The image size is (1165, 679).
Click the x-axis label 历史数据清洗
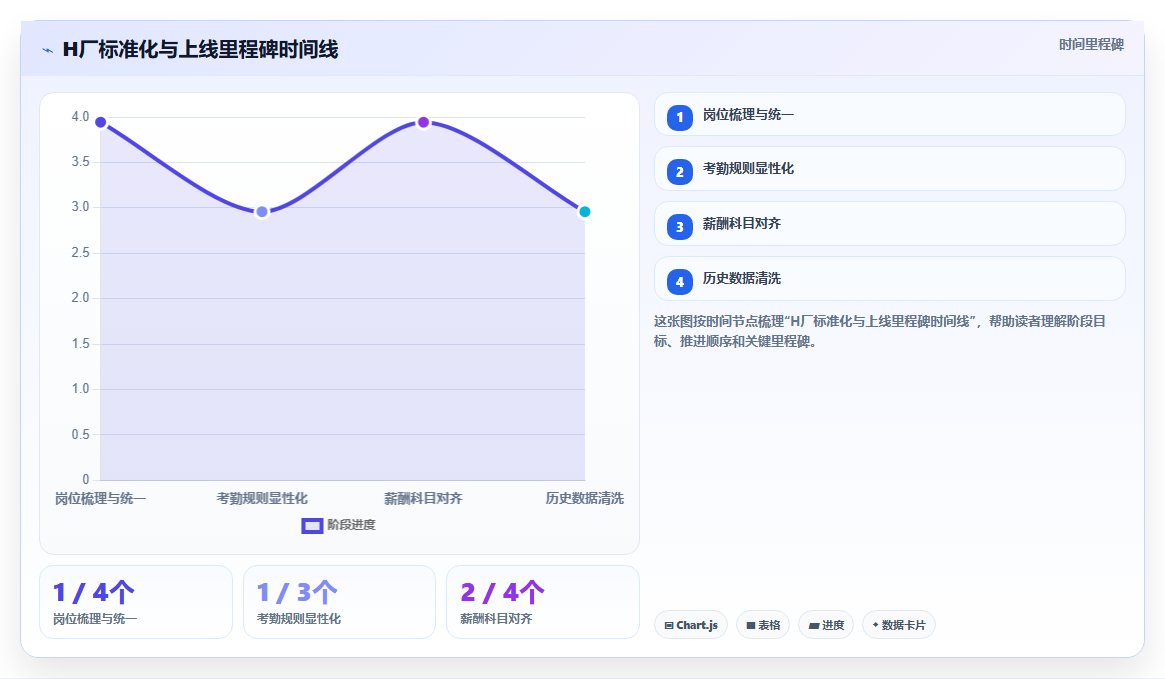coord(585,498)
